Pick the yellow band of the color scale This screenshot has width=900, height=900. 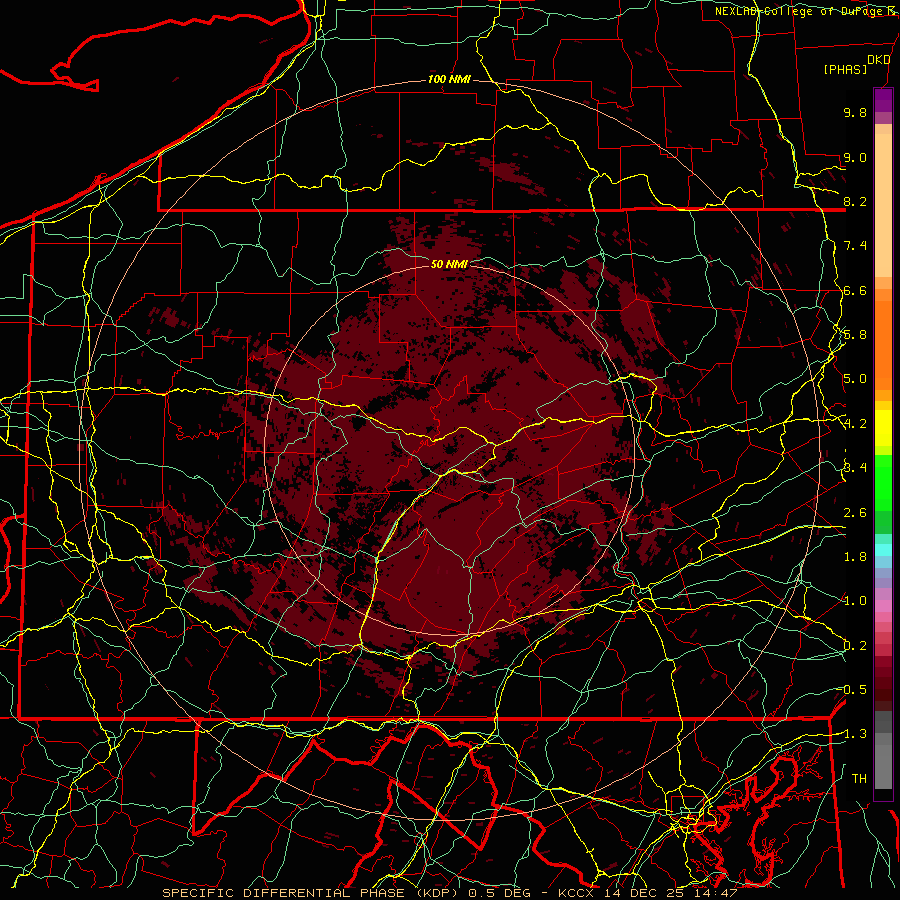tap(883, 428)
